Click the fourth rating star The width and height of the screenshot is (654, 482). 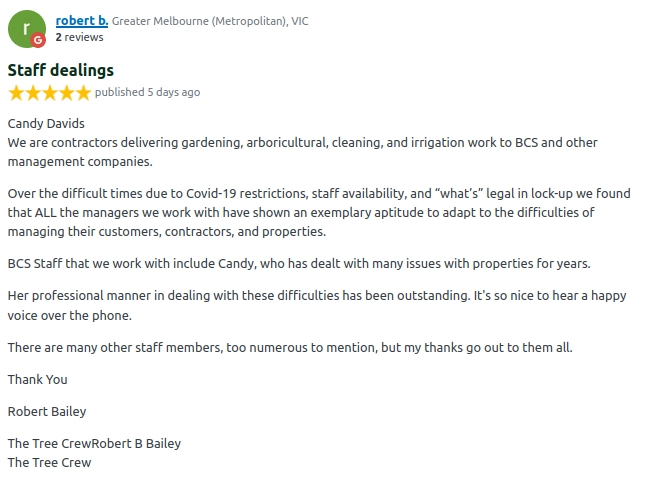pyautogui.click(x=66, y=93)
